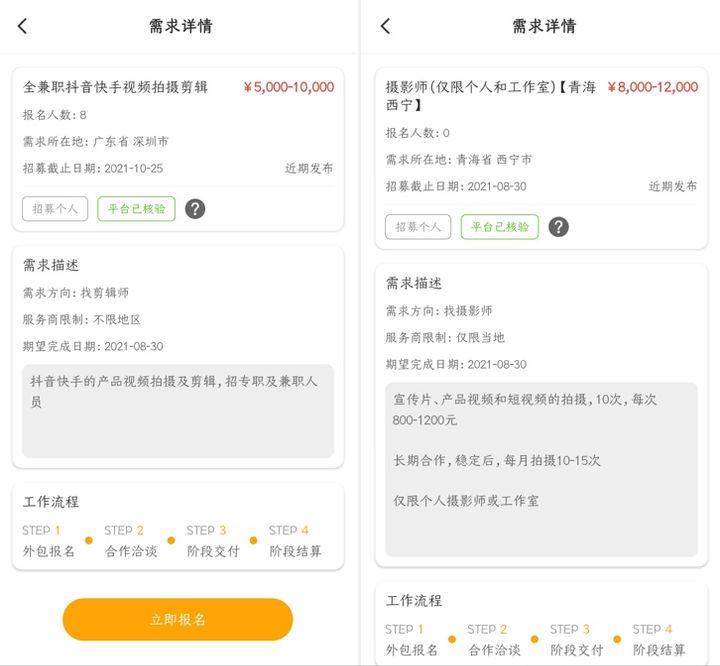Tap STEP 4 阶段结算 in left workflow
The height and width of the screenshot is (666, 720).
[x=295, y=541]
